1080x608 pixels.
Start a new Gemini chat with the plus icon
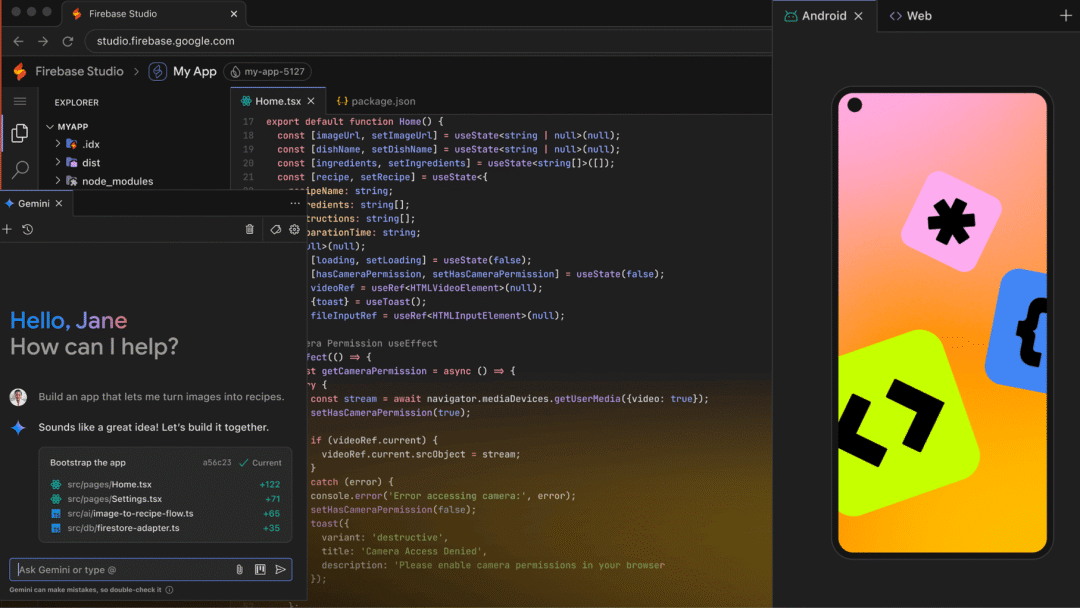[7, 229]
